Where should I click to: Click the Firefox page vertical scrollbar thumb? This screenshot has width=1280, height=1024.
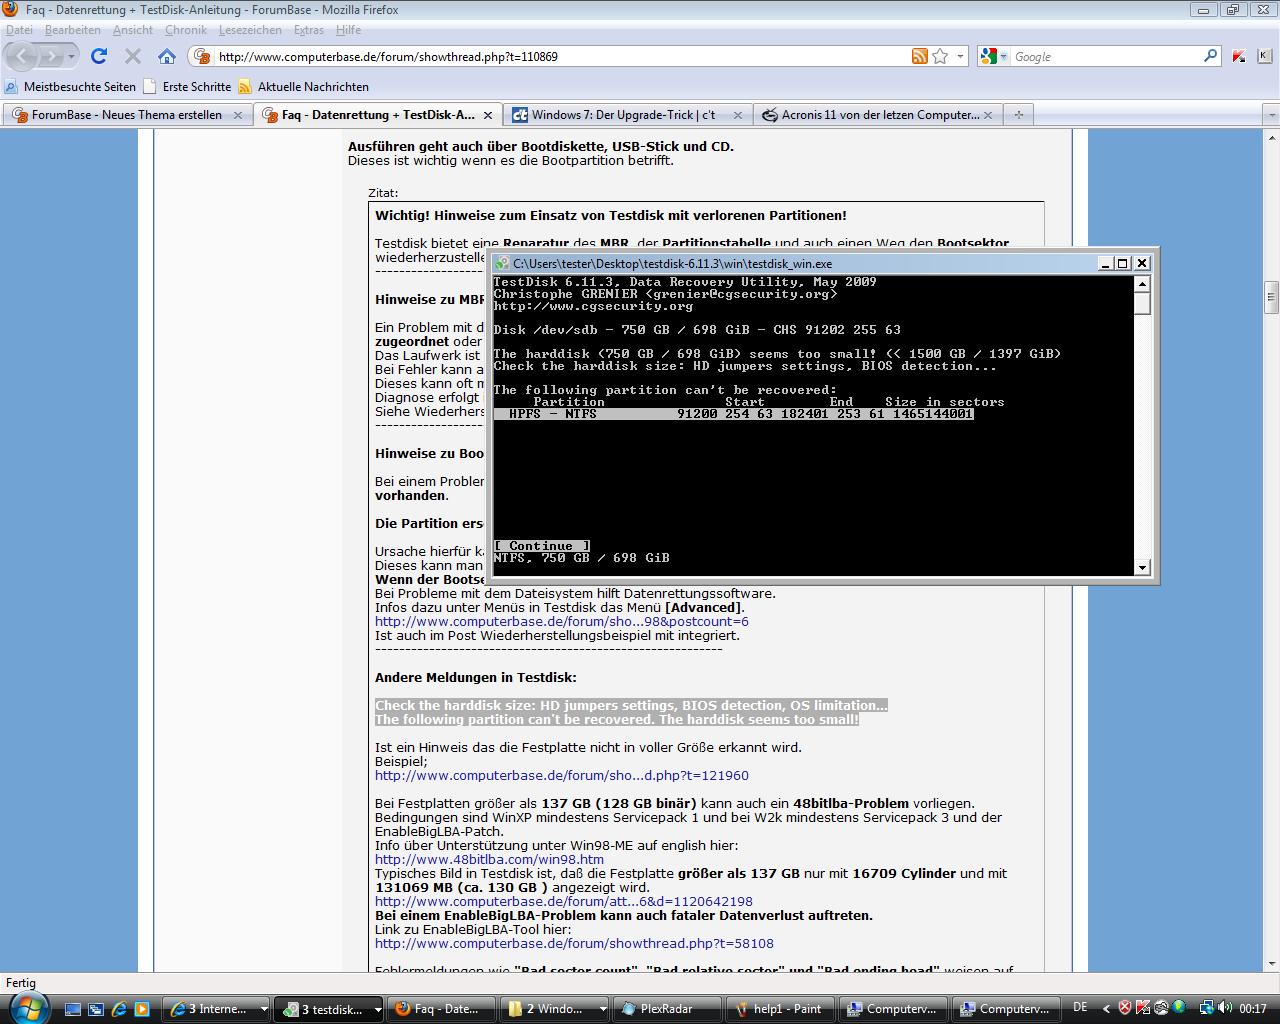[1272, 297]
